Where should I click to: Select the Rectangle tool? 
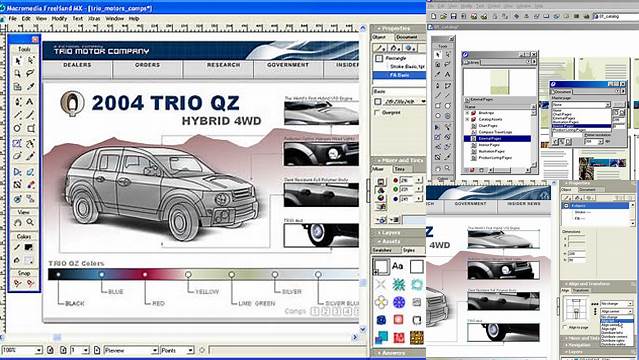coord(30,128)
